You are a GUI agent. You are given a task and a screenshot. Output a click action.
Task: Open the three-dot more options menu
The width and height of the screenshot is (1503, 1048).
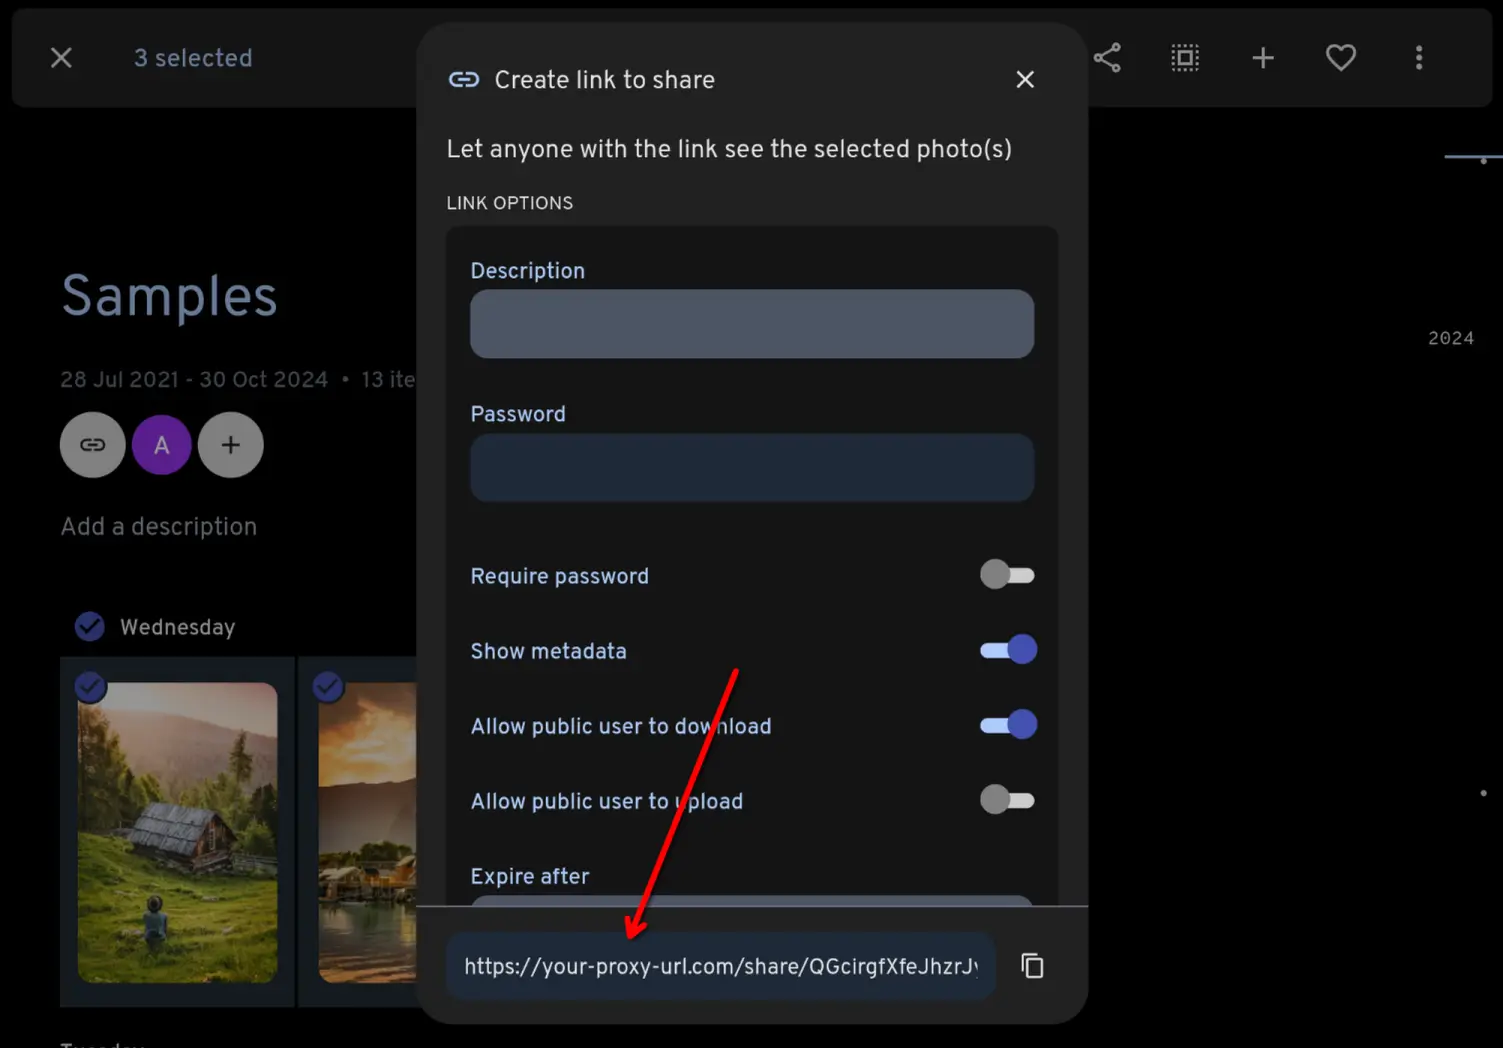pyautogui.click(x=1419, y=58)
